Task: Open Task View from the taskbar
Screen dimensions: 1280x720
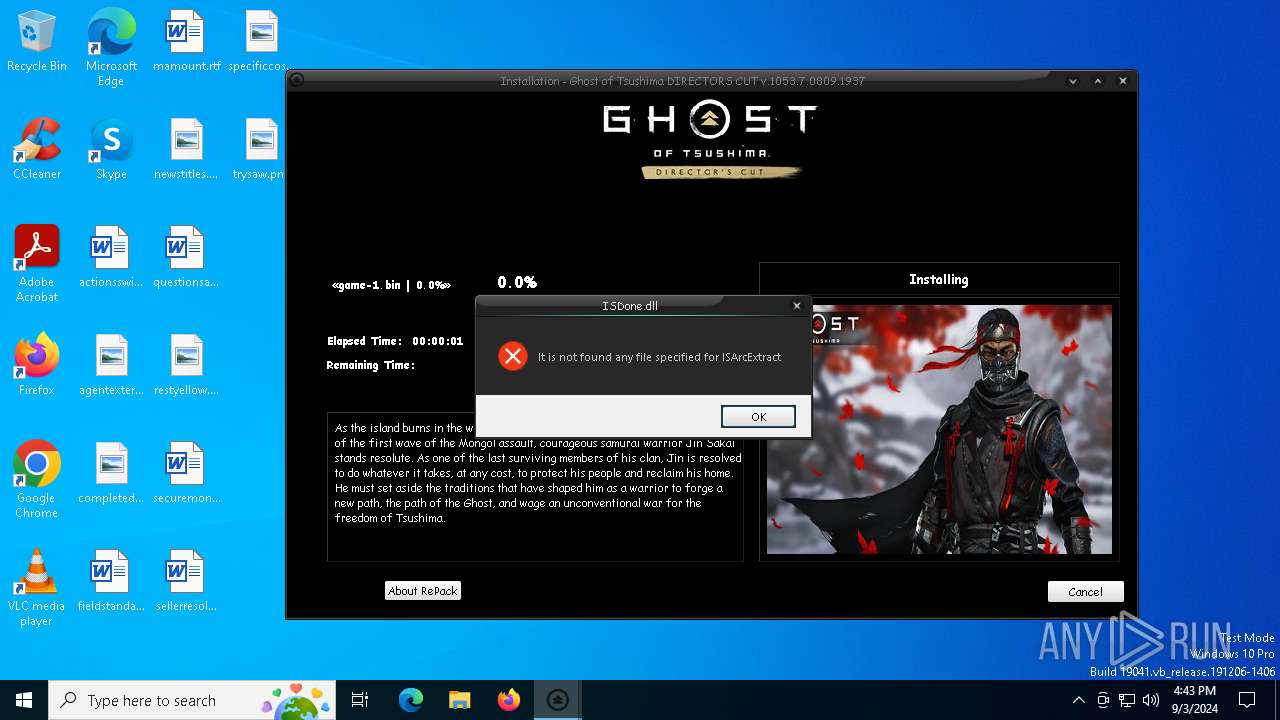Action: 360,700
